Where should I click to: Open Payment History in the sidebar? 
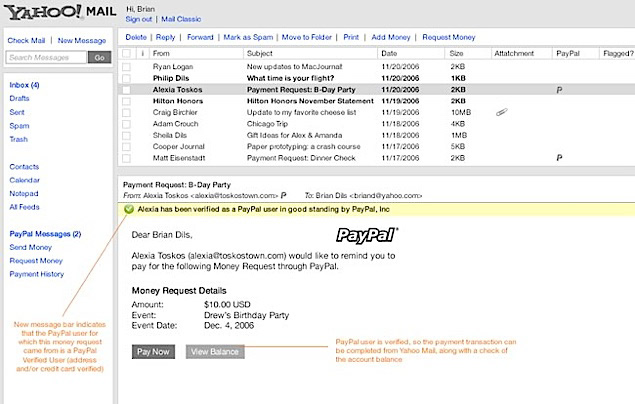[37, 274]
